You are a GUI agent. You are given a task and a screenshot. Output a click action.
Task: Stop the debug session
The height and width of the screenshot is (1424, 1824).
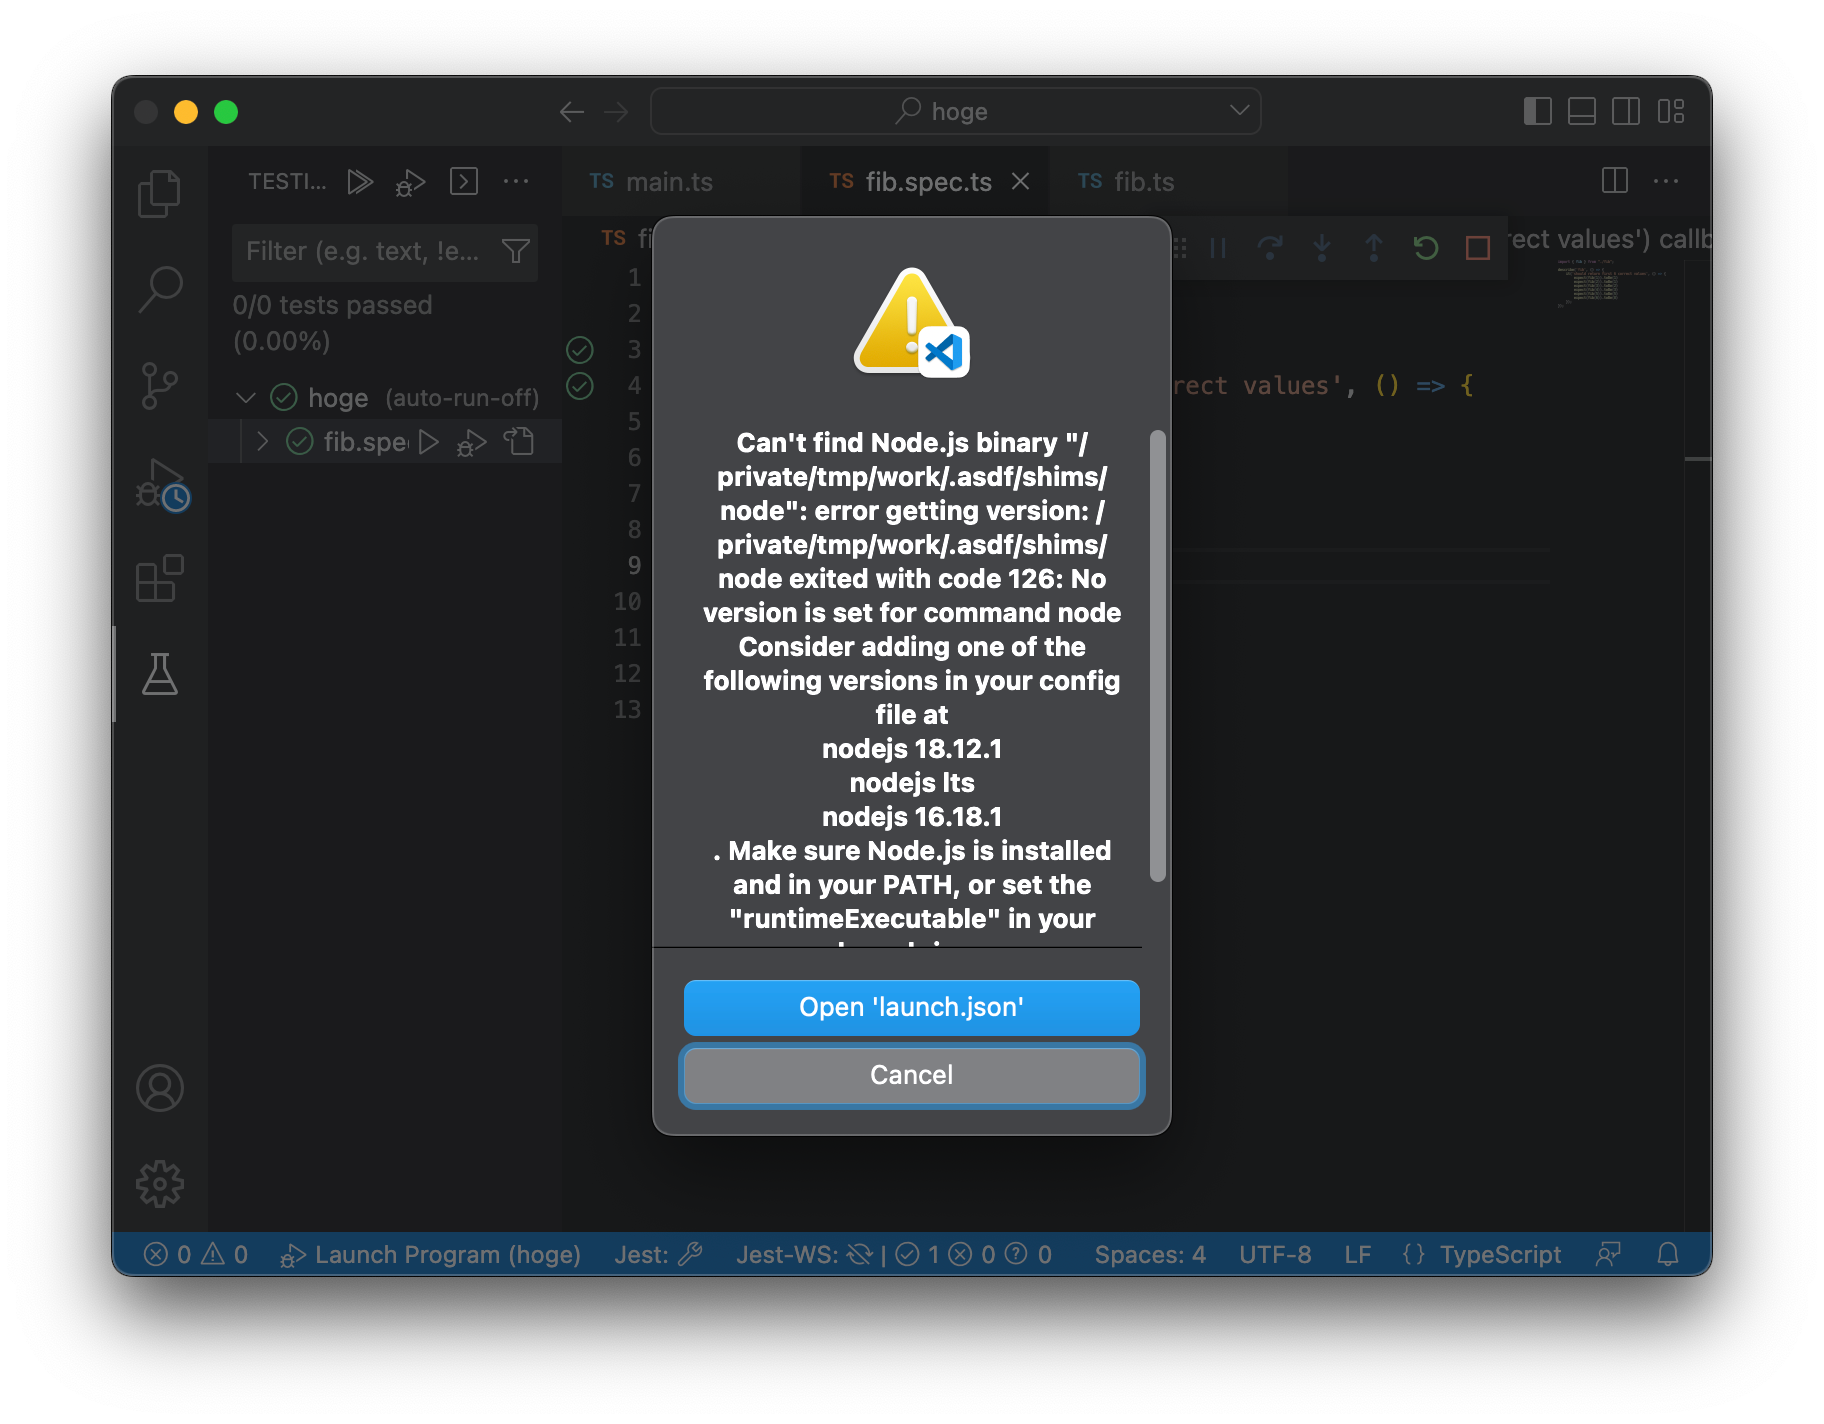1478,247
